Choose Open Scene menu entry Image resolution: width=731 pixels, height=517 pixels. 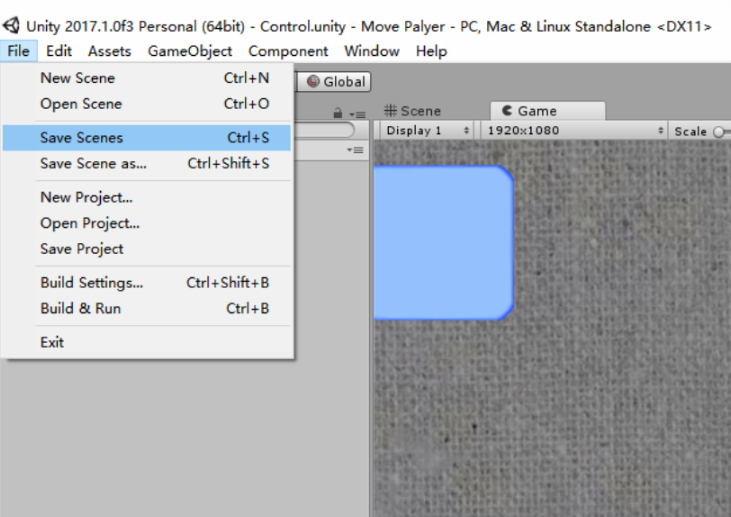(x=147, y=103)
